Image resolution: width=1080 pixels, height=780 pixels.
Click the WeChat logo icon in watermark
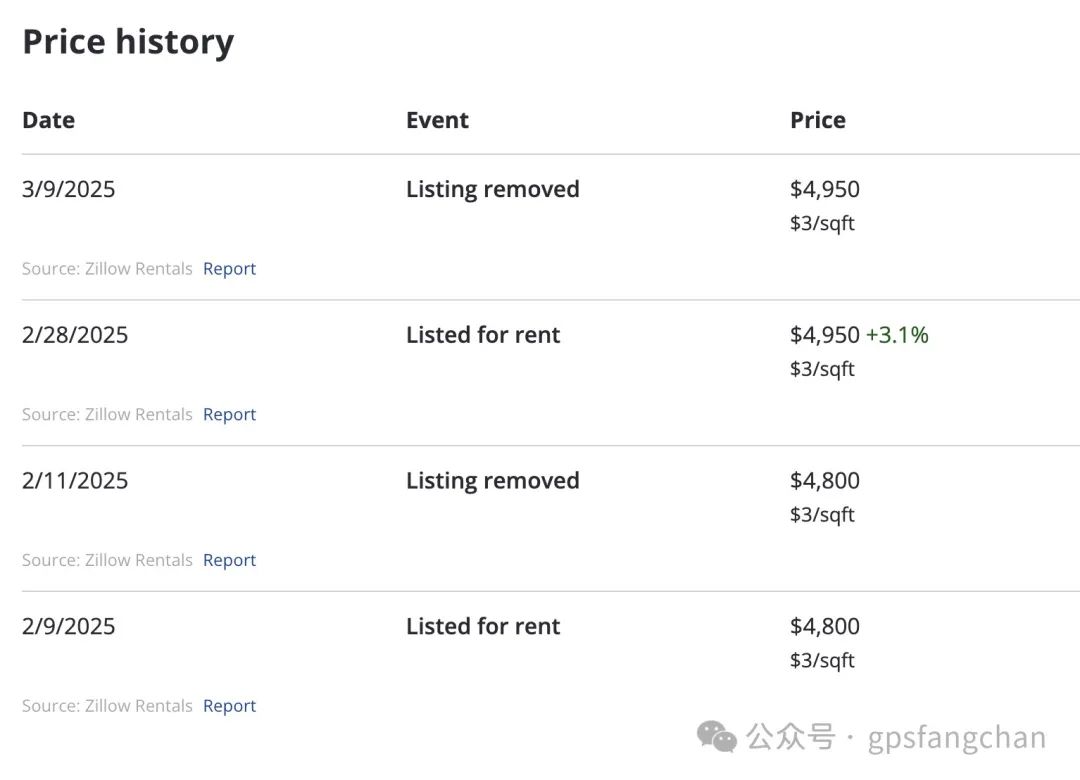[717, 737]
